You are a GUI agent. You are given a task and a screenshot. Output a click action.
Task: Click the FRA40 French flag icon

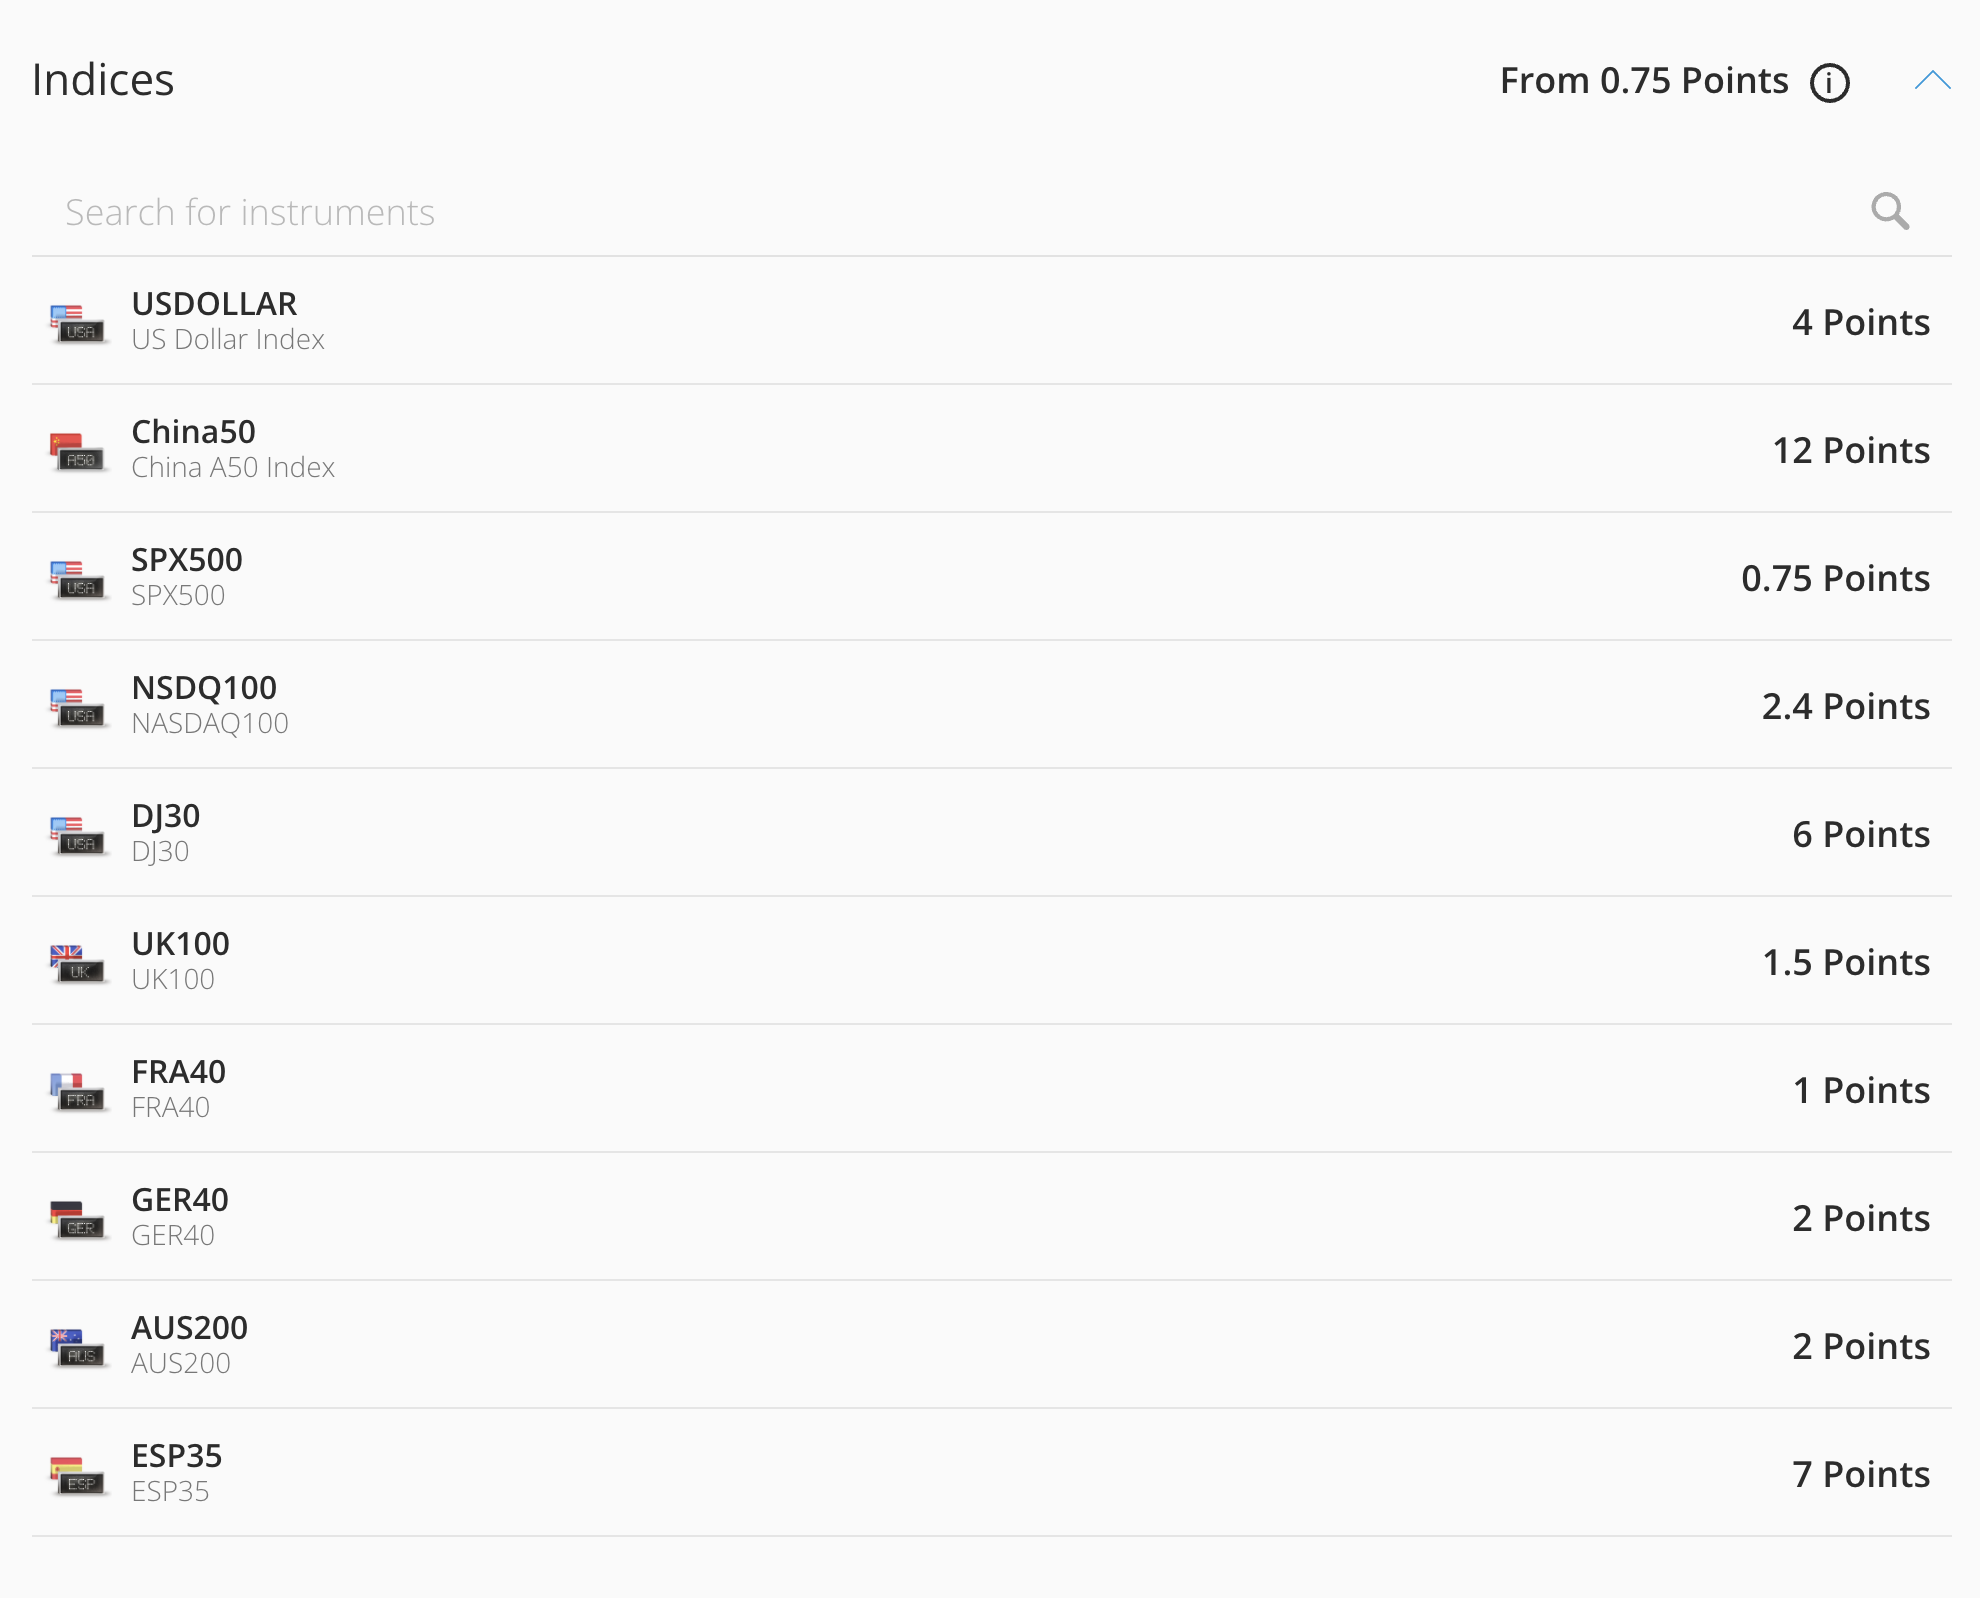pyautogui.click(x=78, y=1091)
